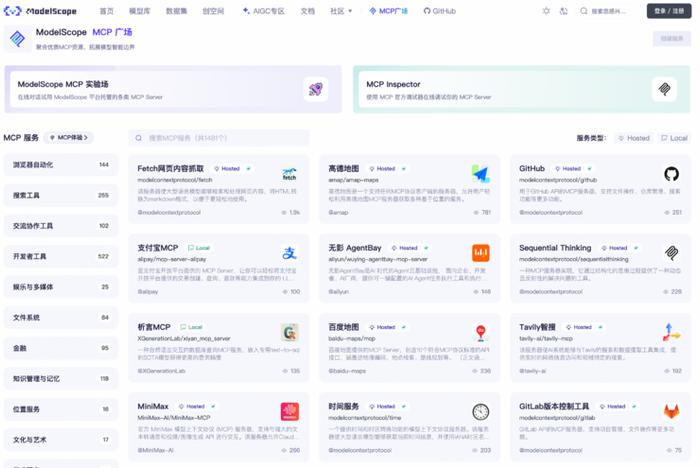Viewport: 700px width, 468px height.
Task: Expand Hosted arrow on 百度地图 card
Action: pos(404,327)
